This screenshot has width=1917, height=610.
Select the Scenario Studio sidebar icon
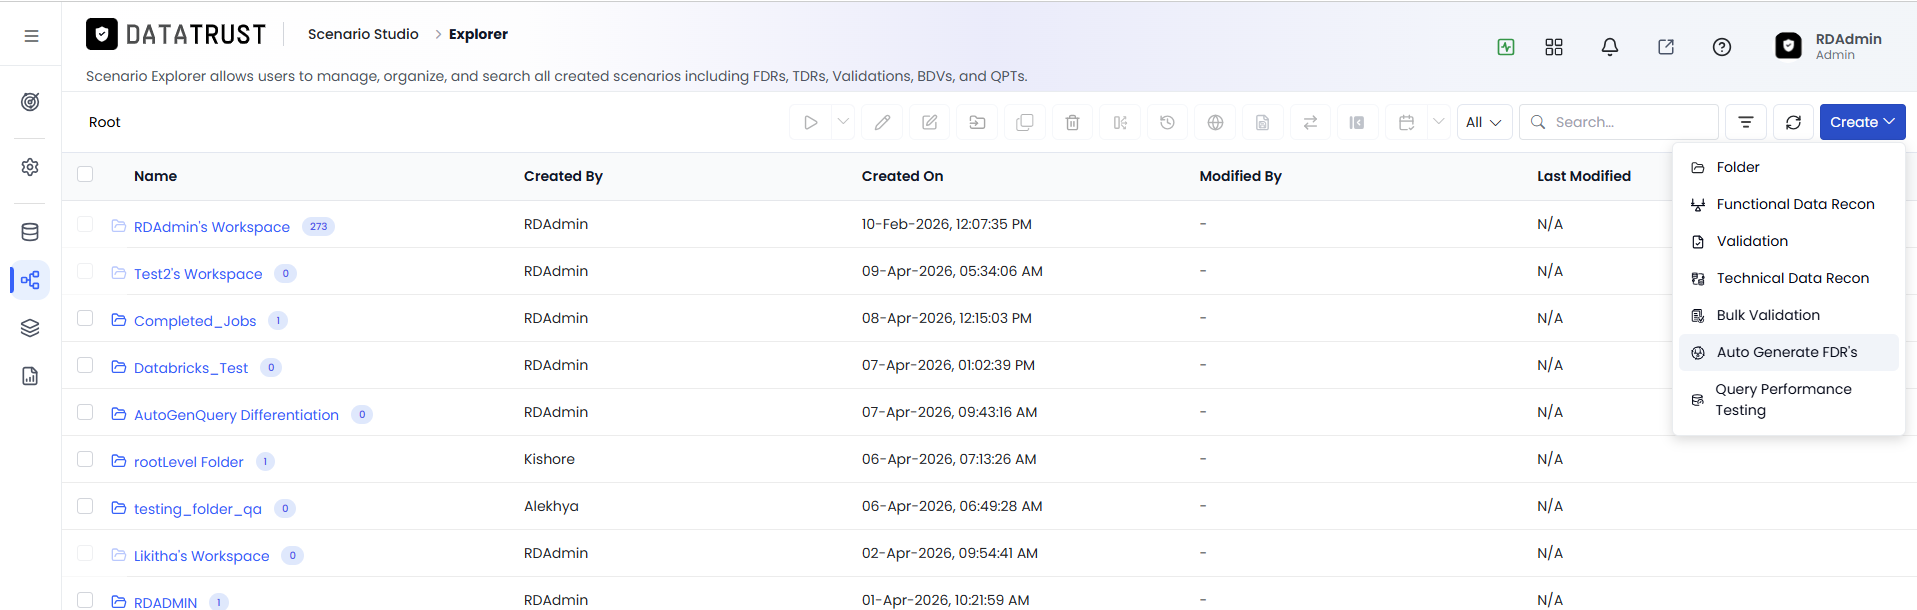click(x=30, y=280)
